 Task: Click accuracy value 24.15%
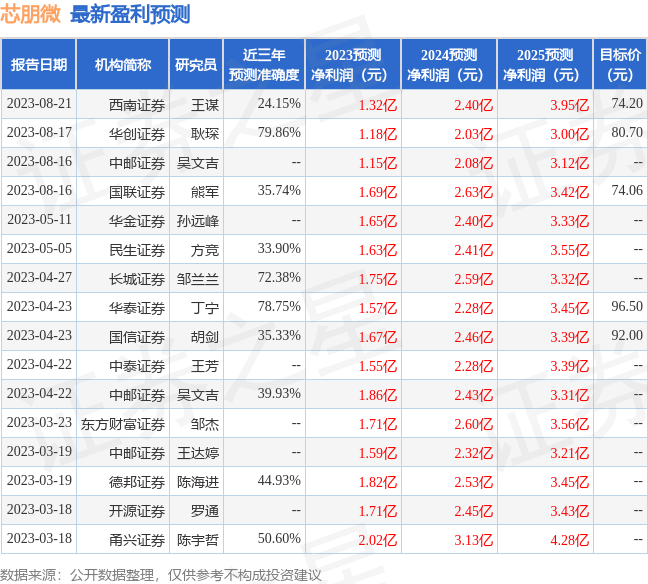[279, 103]
